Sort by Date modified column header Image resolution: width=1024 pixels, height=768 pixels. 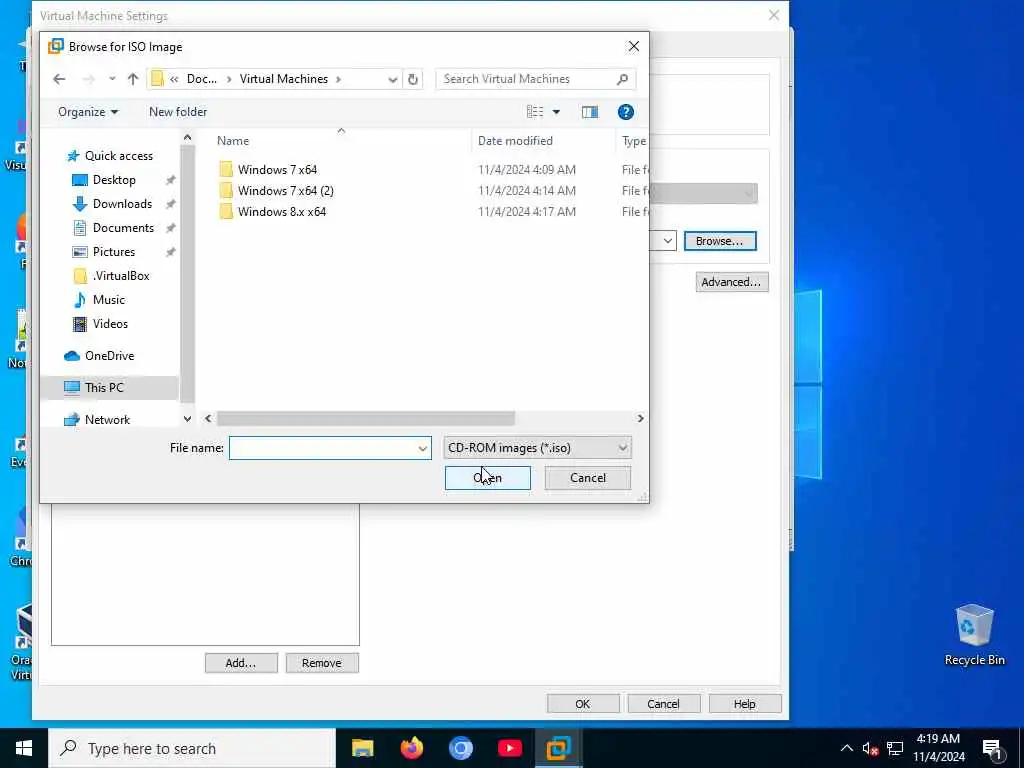[515, 141]
